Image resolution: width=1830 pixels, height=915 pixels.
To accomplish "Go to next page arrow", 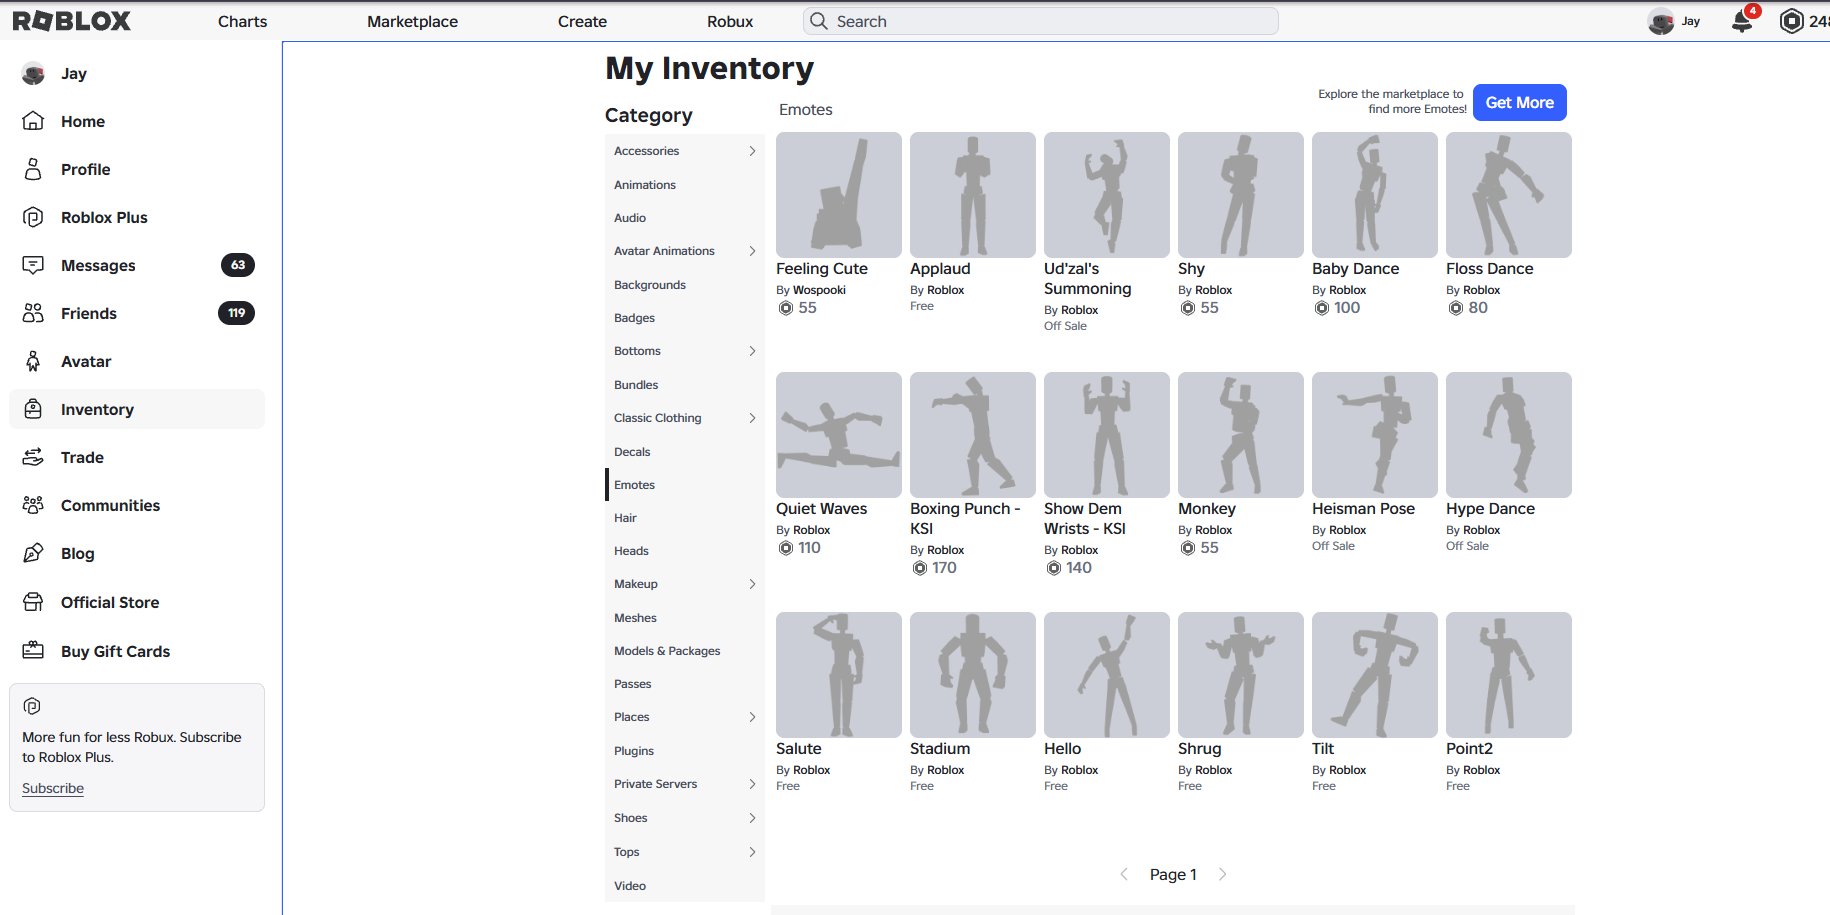I will click(1222, 874).
